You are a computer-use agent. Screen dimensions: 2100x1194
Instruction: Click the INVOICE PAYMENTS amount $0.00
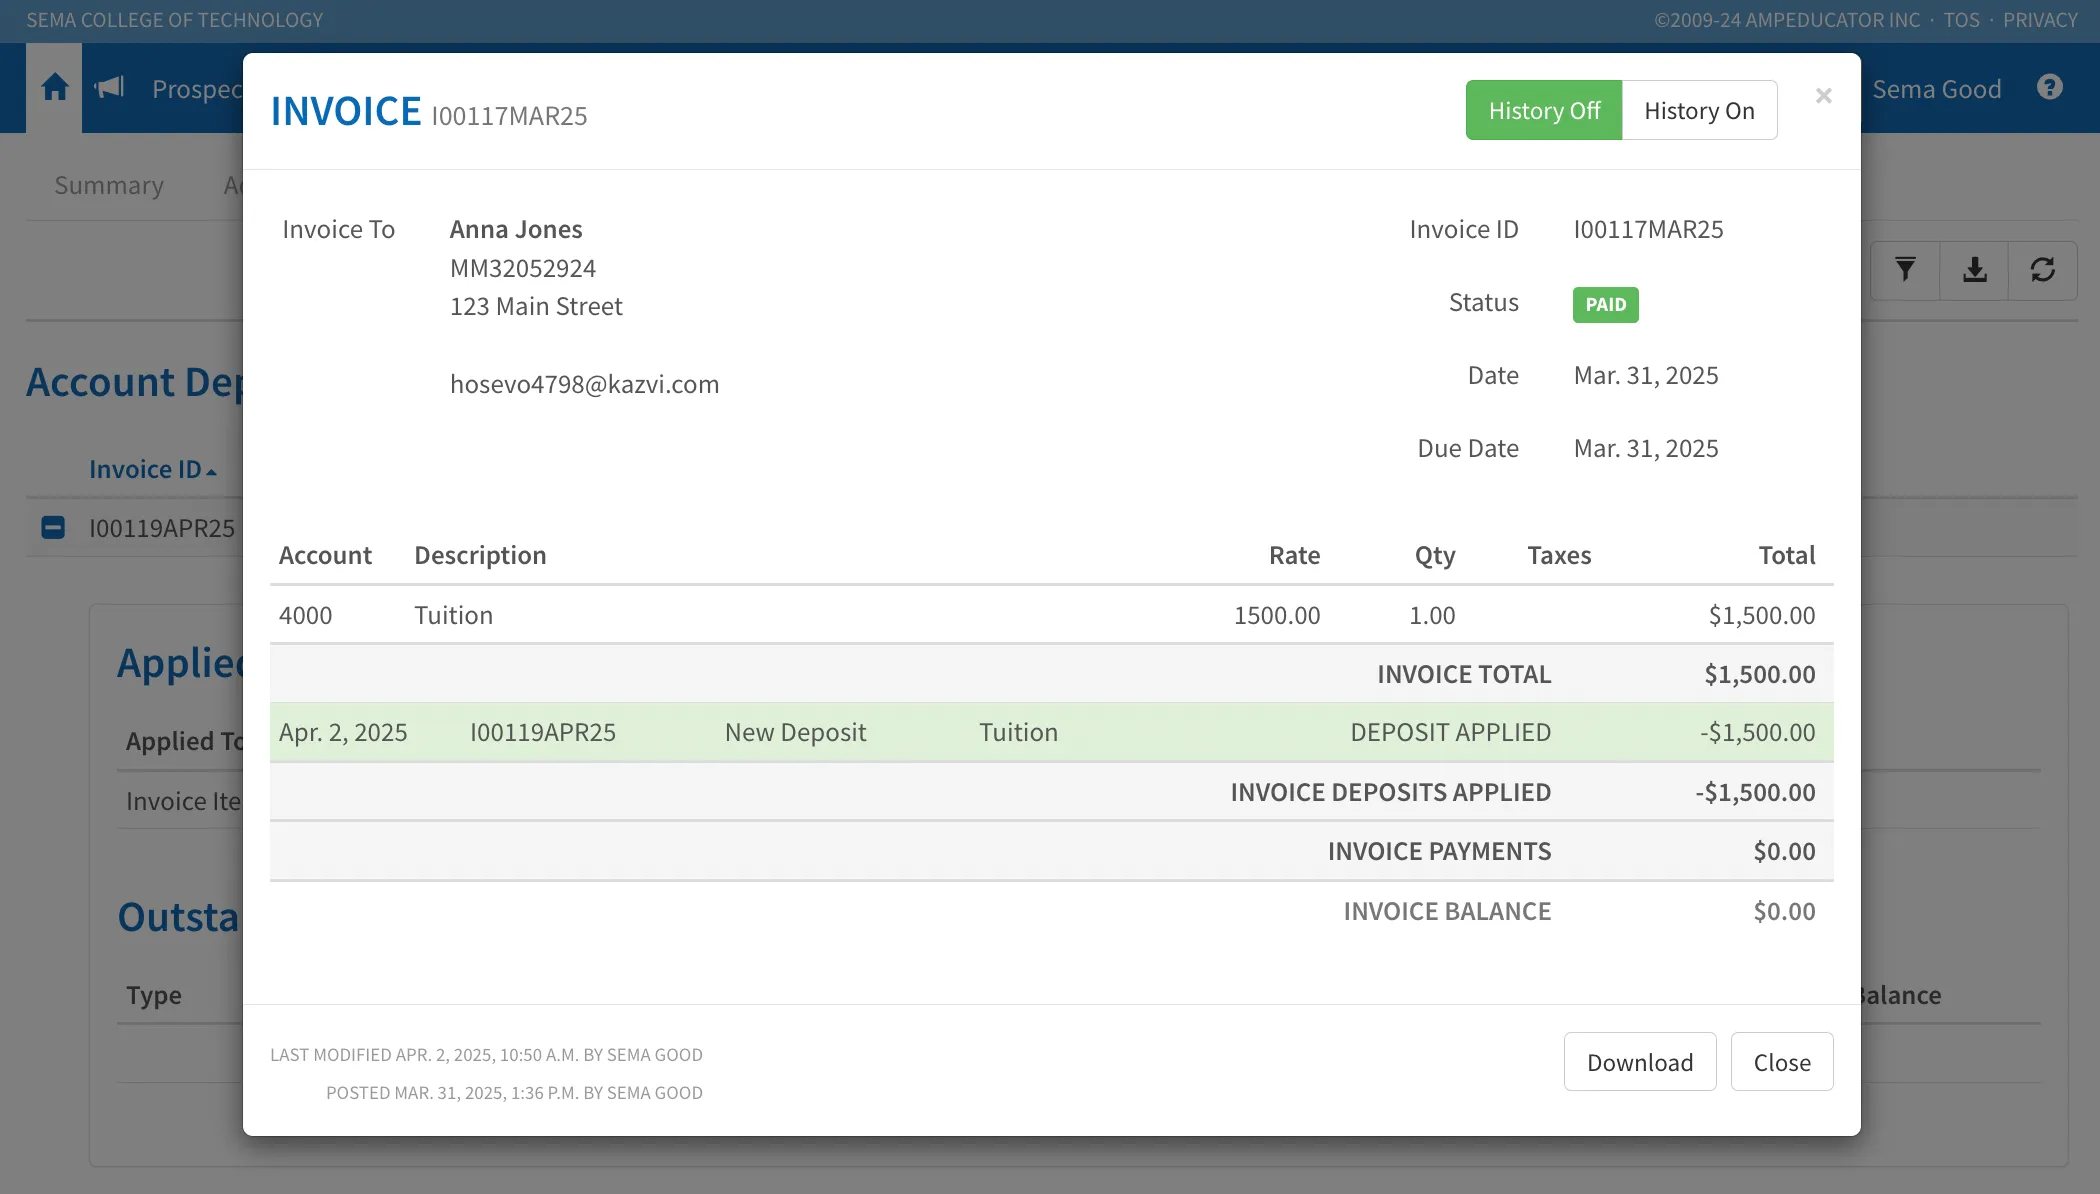pos(1784,851)
